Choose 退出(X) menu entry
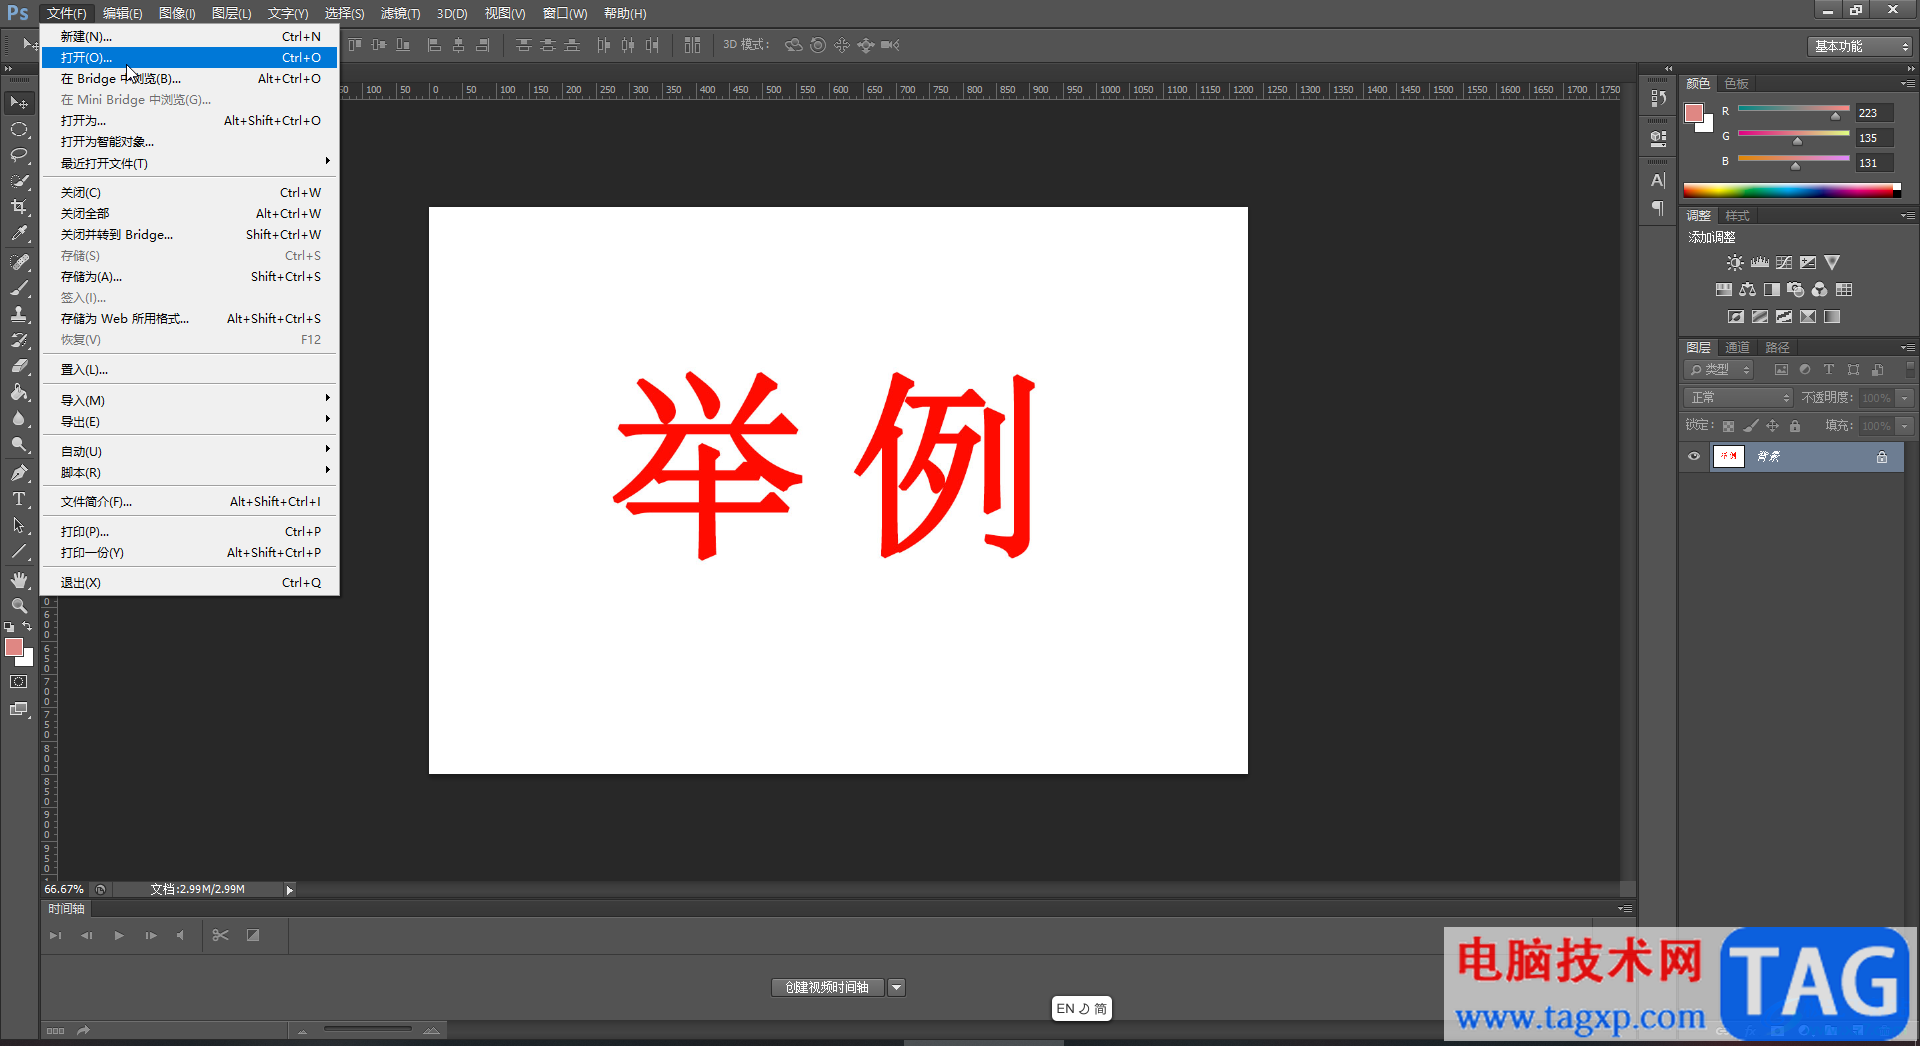This screenshot has height=1046, width=1920. point(190,583)
